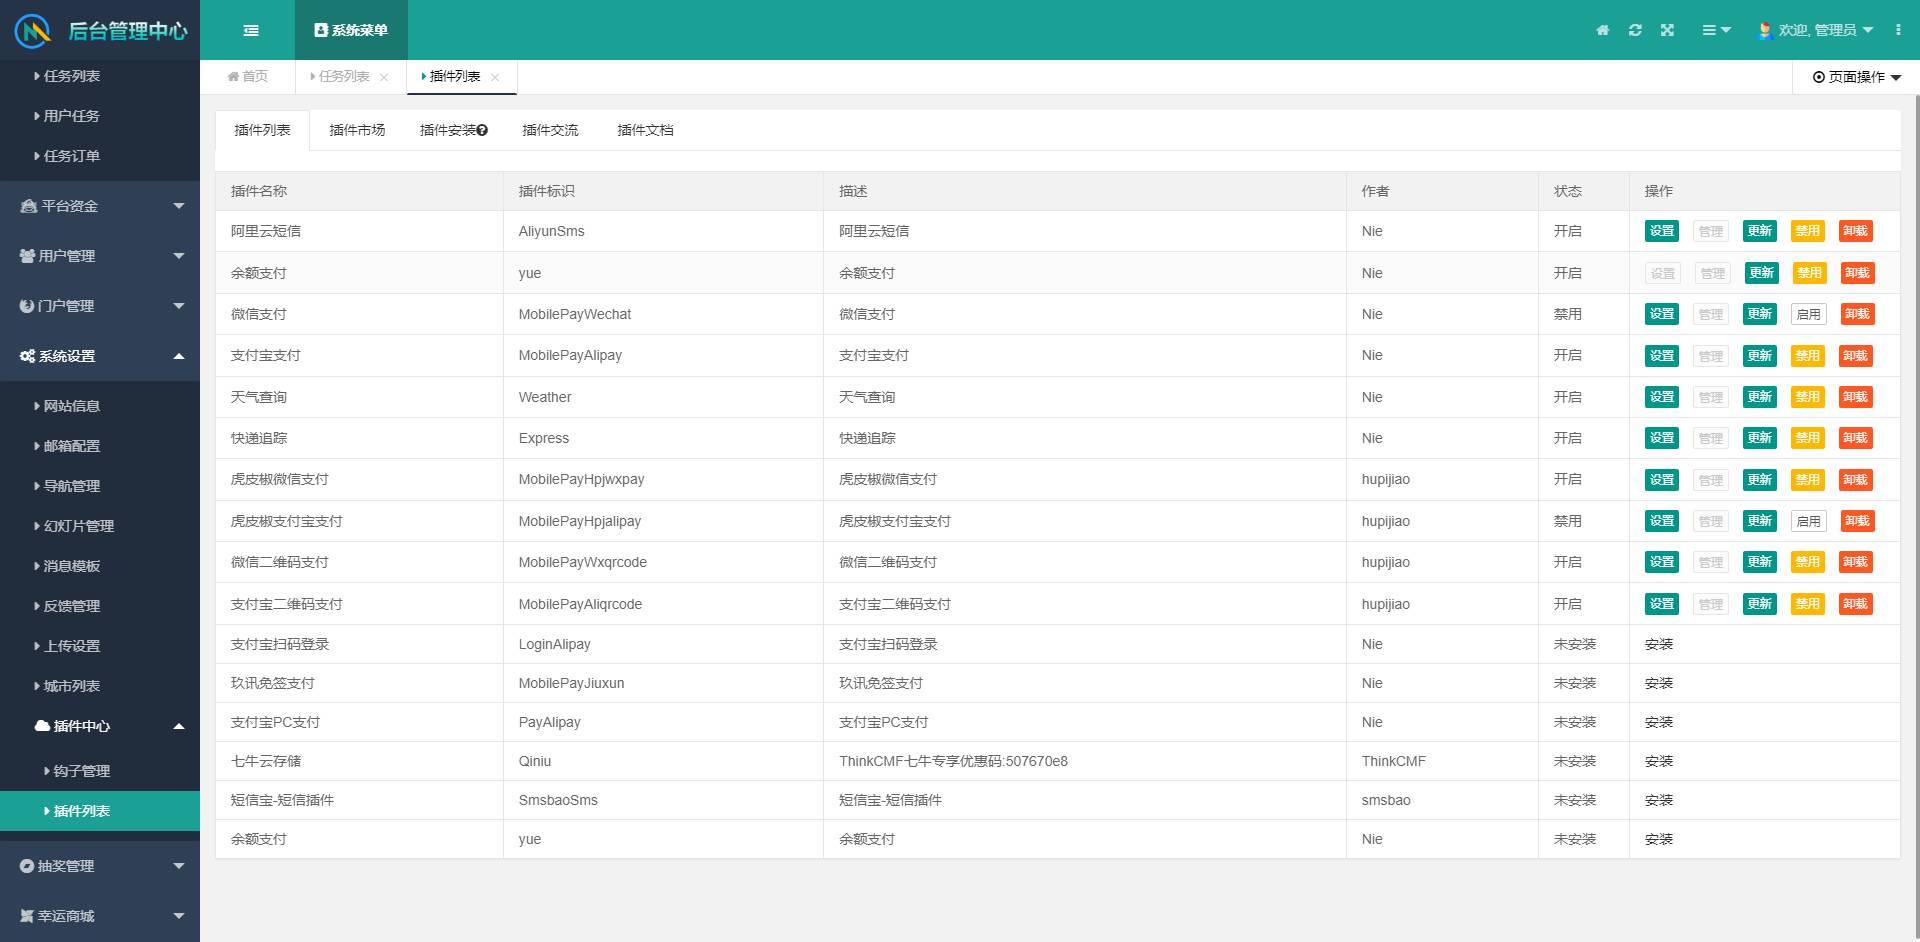Screen dimensions: 1920x942
Task: Open 邮箱配置 in the sidebar
Action: 100,446
